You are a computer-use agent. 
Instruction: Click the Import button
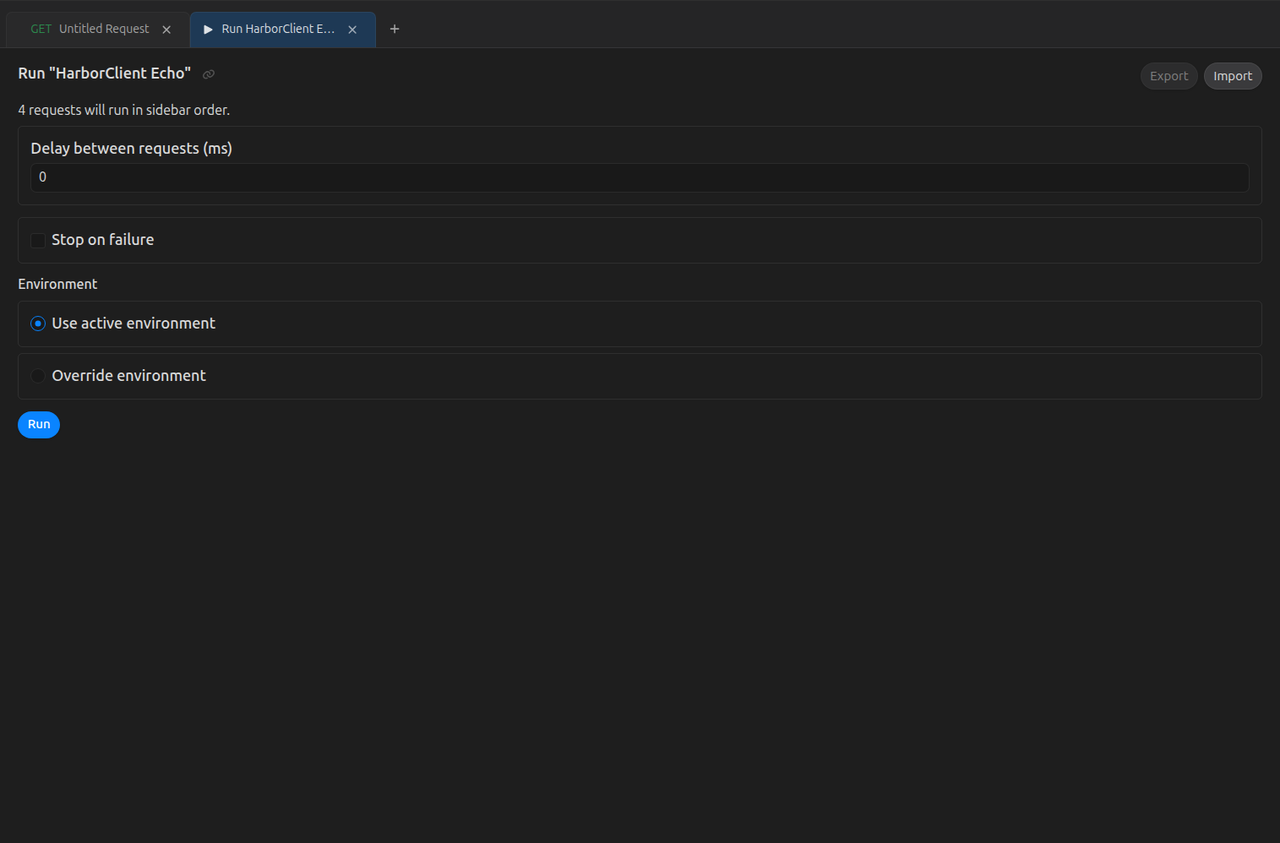click(1232, 76)
